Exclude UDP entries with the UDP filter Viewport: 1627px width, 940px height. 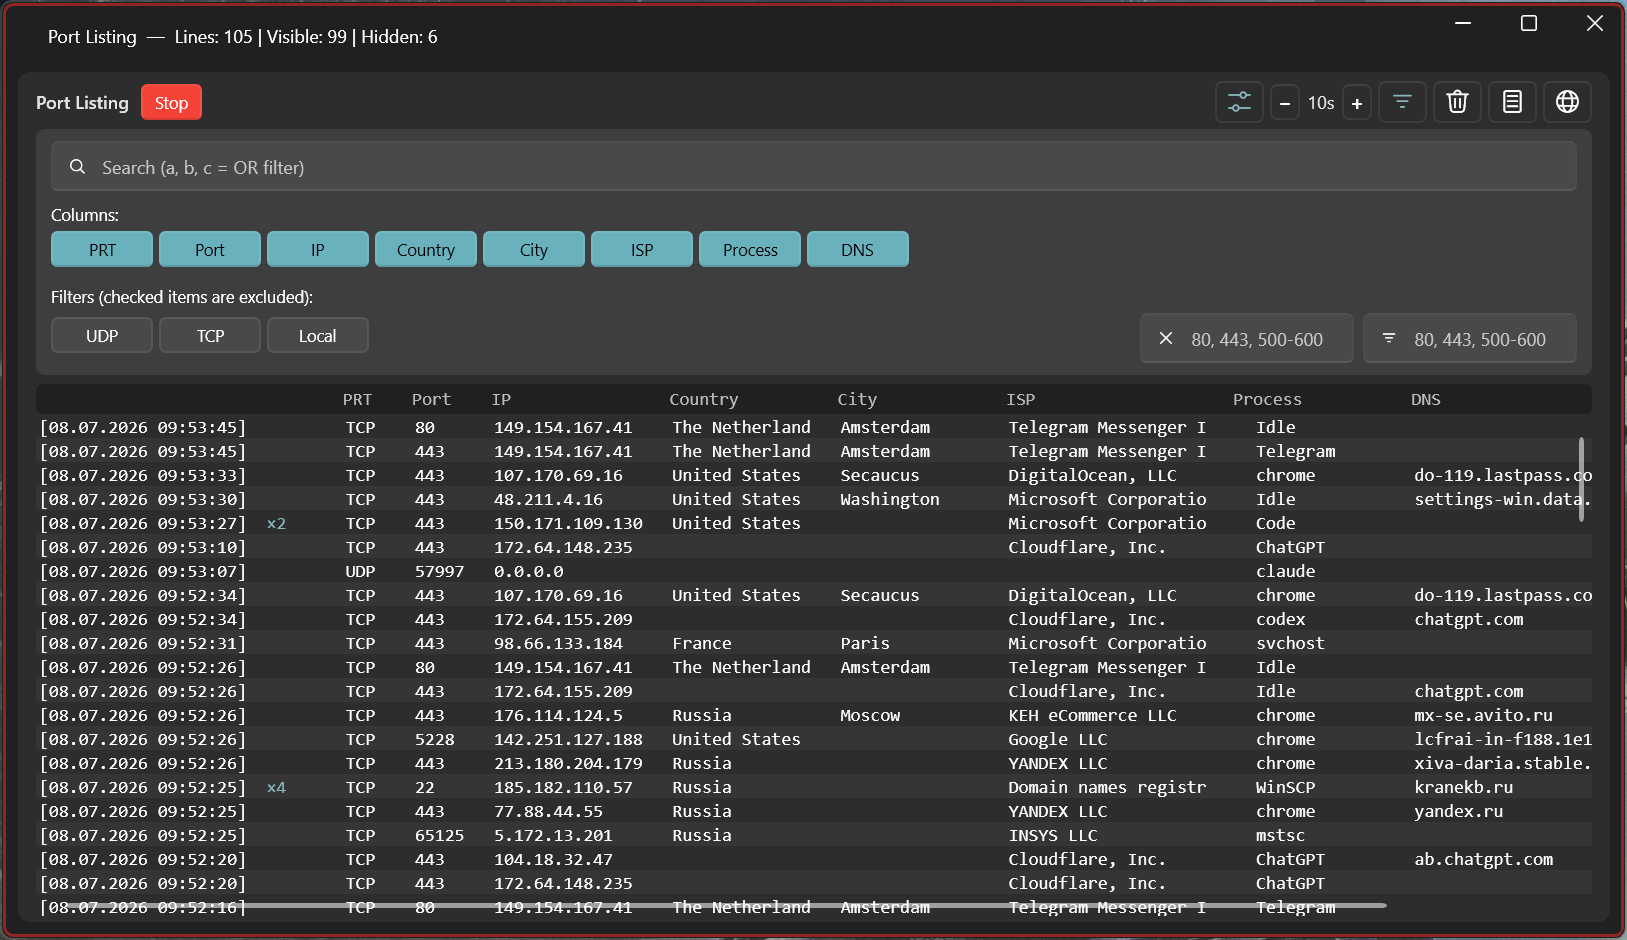102,335
